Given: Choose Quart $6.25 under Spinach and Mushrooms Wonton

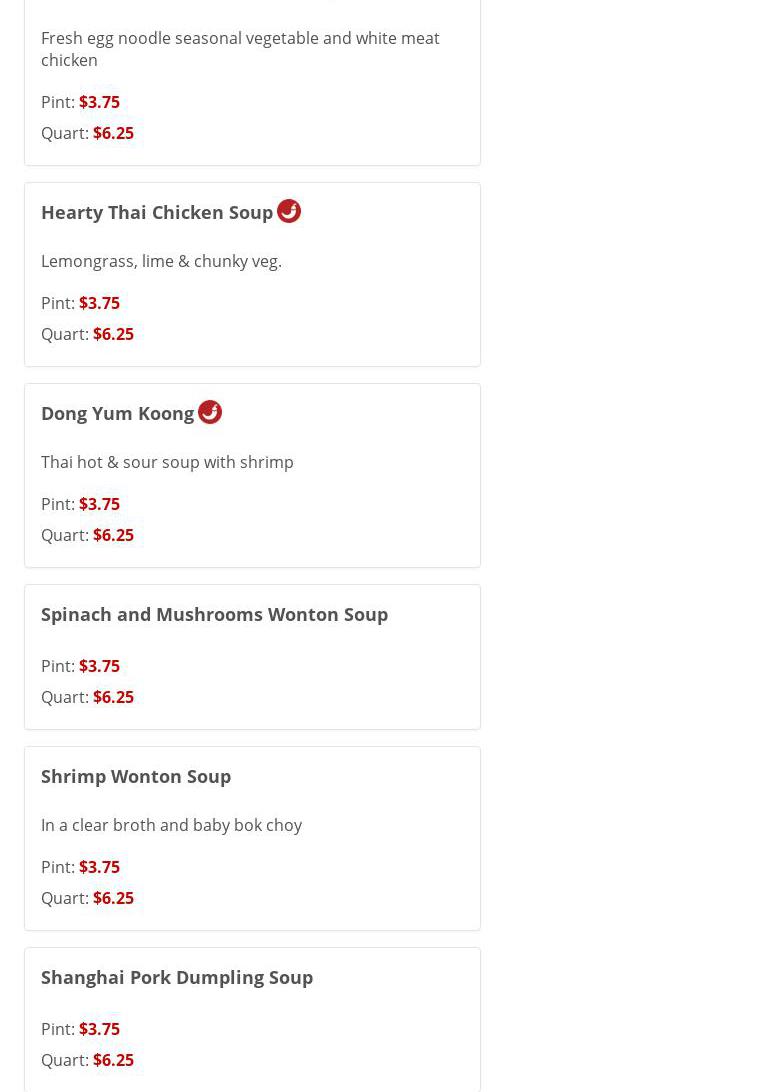Looking at the screenshot, I should click(113, 697).
